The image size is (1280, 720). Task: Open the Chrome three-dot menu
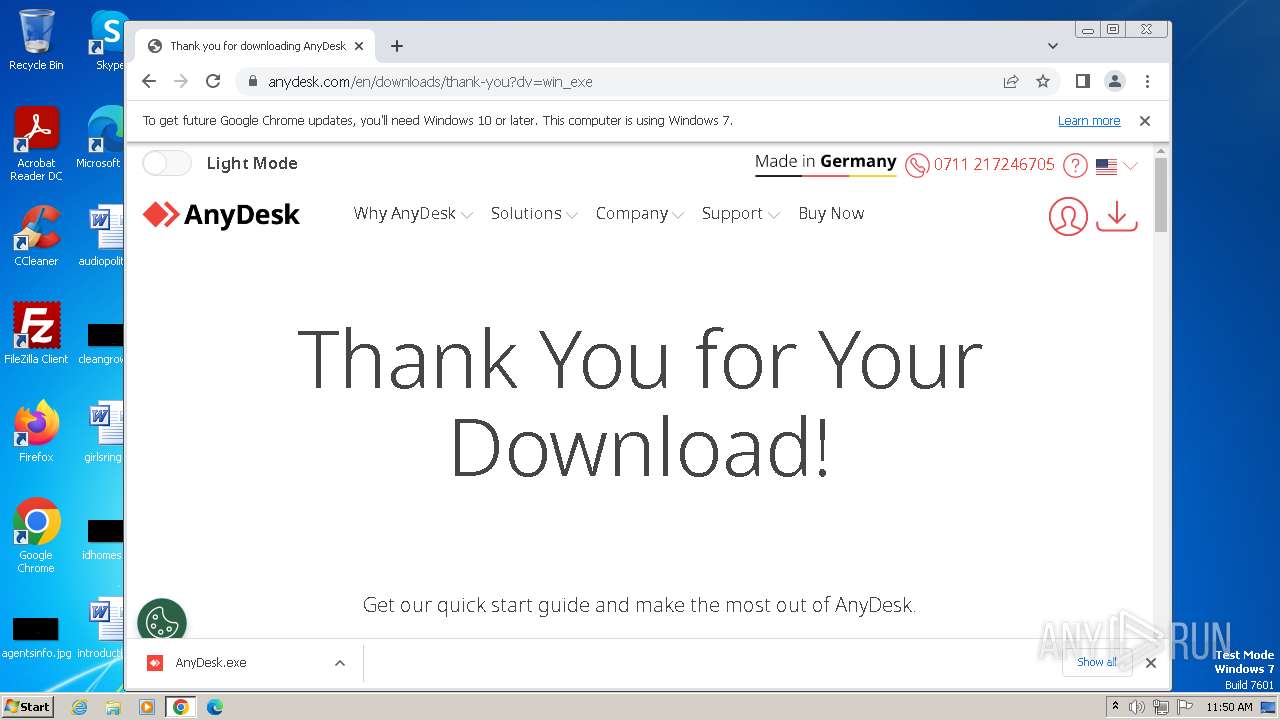[1147, 82]
